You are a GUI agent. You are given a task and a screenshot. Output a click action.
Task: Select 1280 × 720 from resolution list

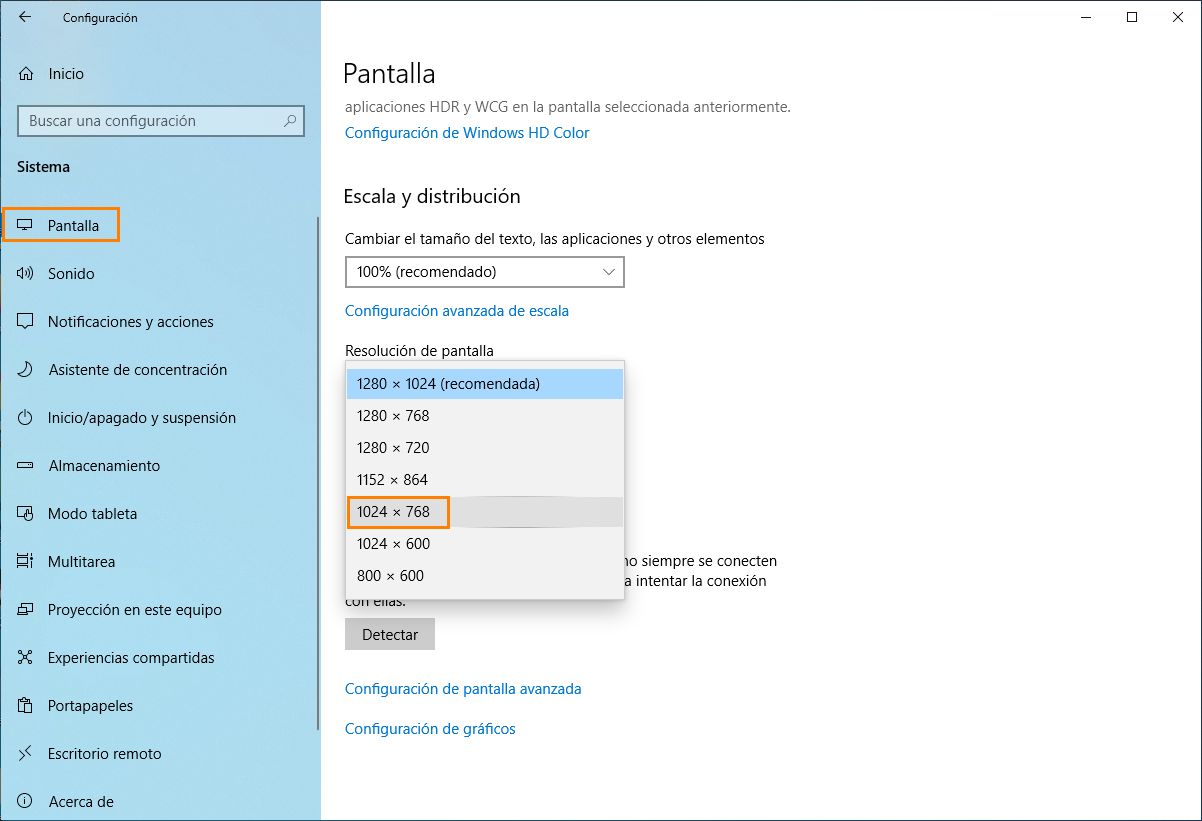pyautogui.click(x=394, y=448)
